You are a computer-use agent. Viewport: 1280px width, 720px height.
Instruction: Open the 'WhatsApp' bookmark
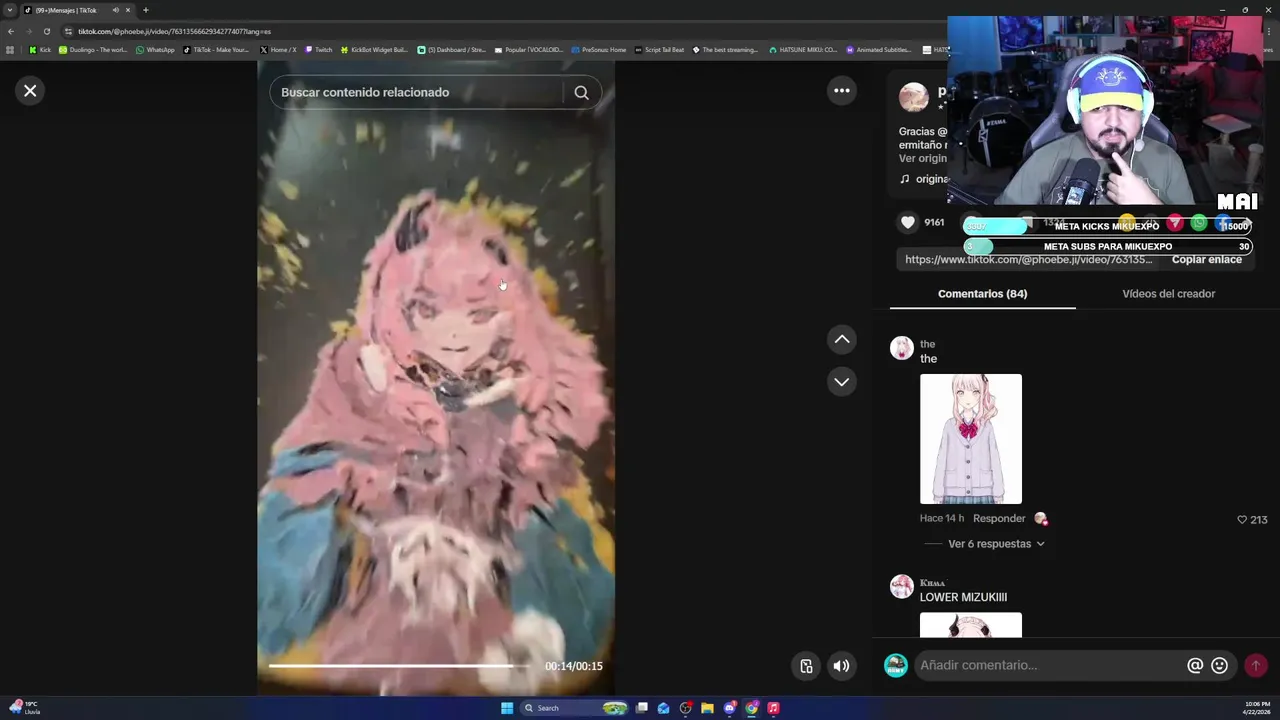(155, 49)
